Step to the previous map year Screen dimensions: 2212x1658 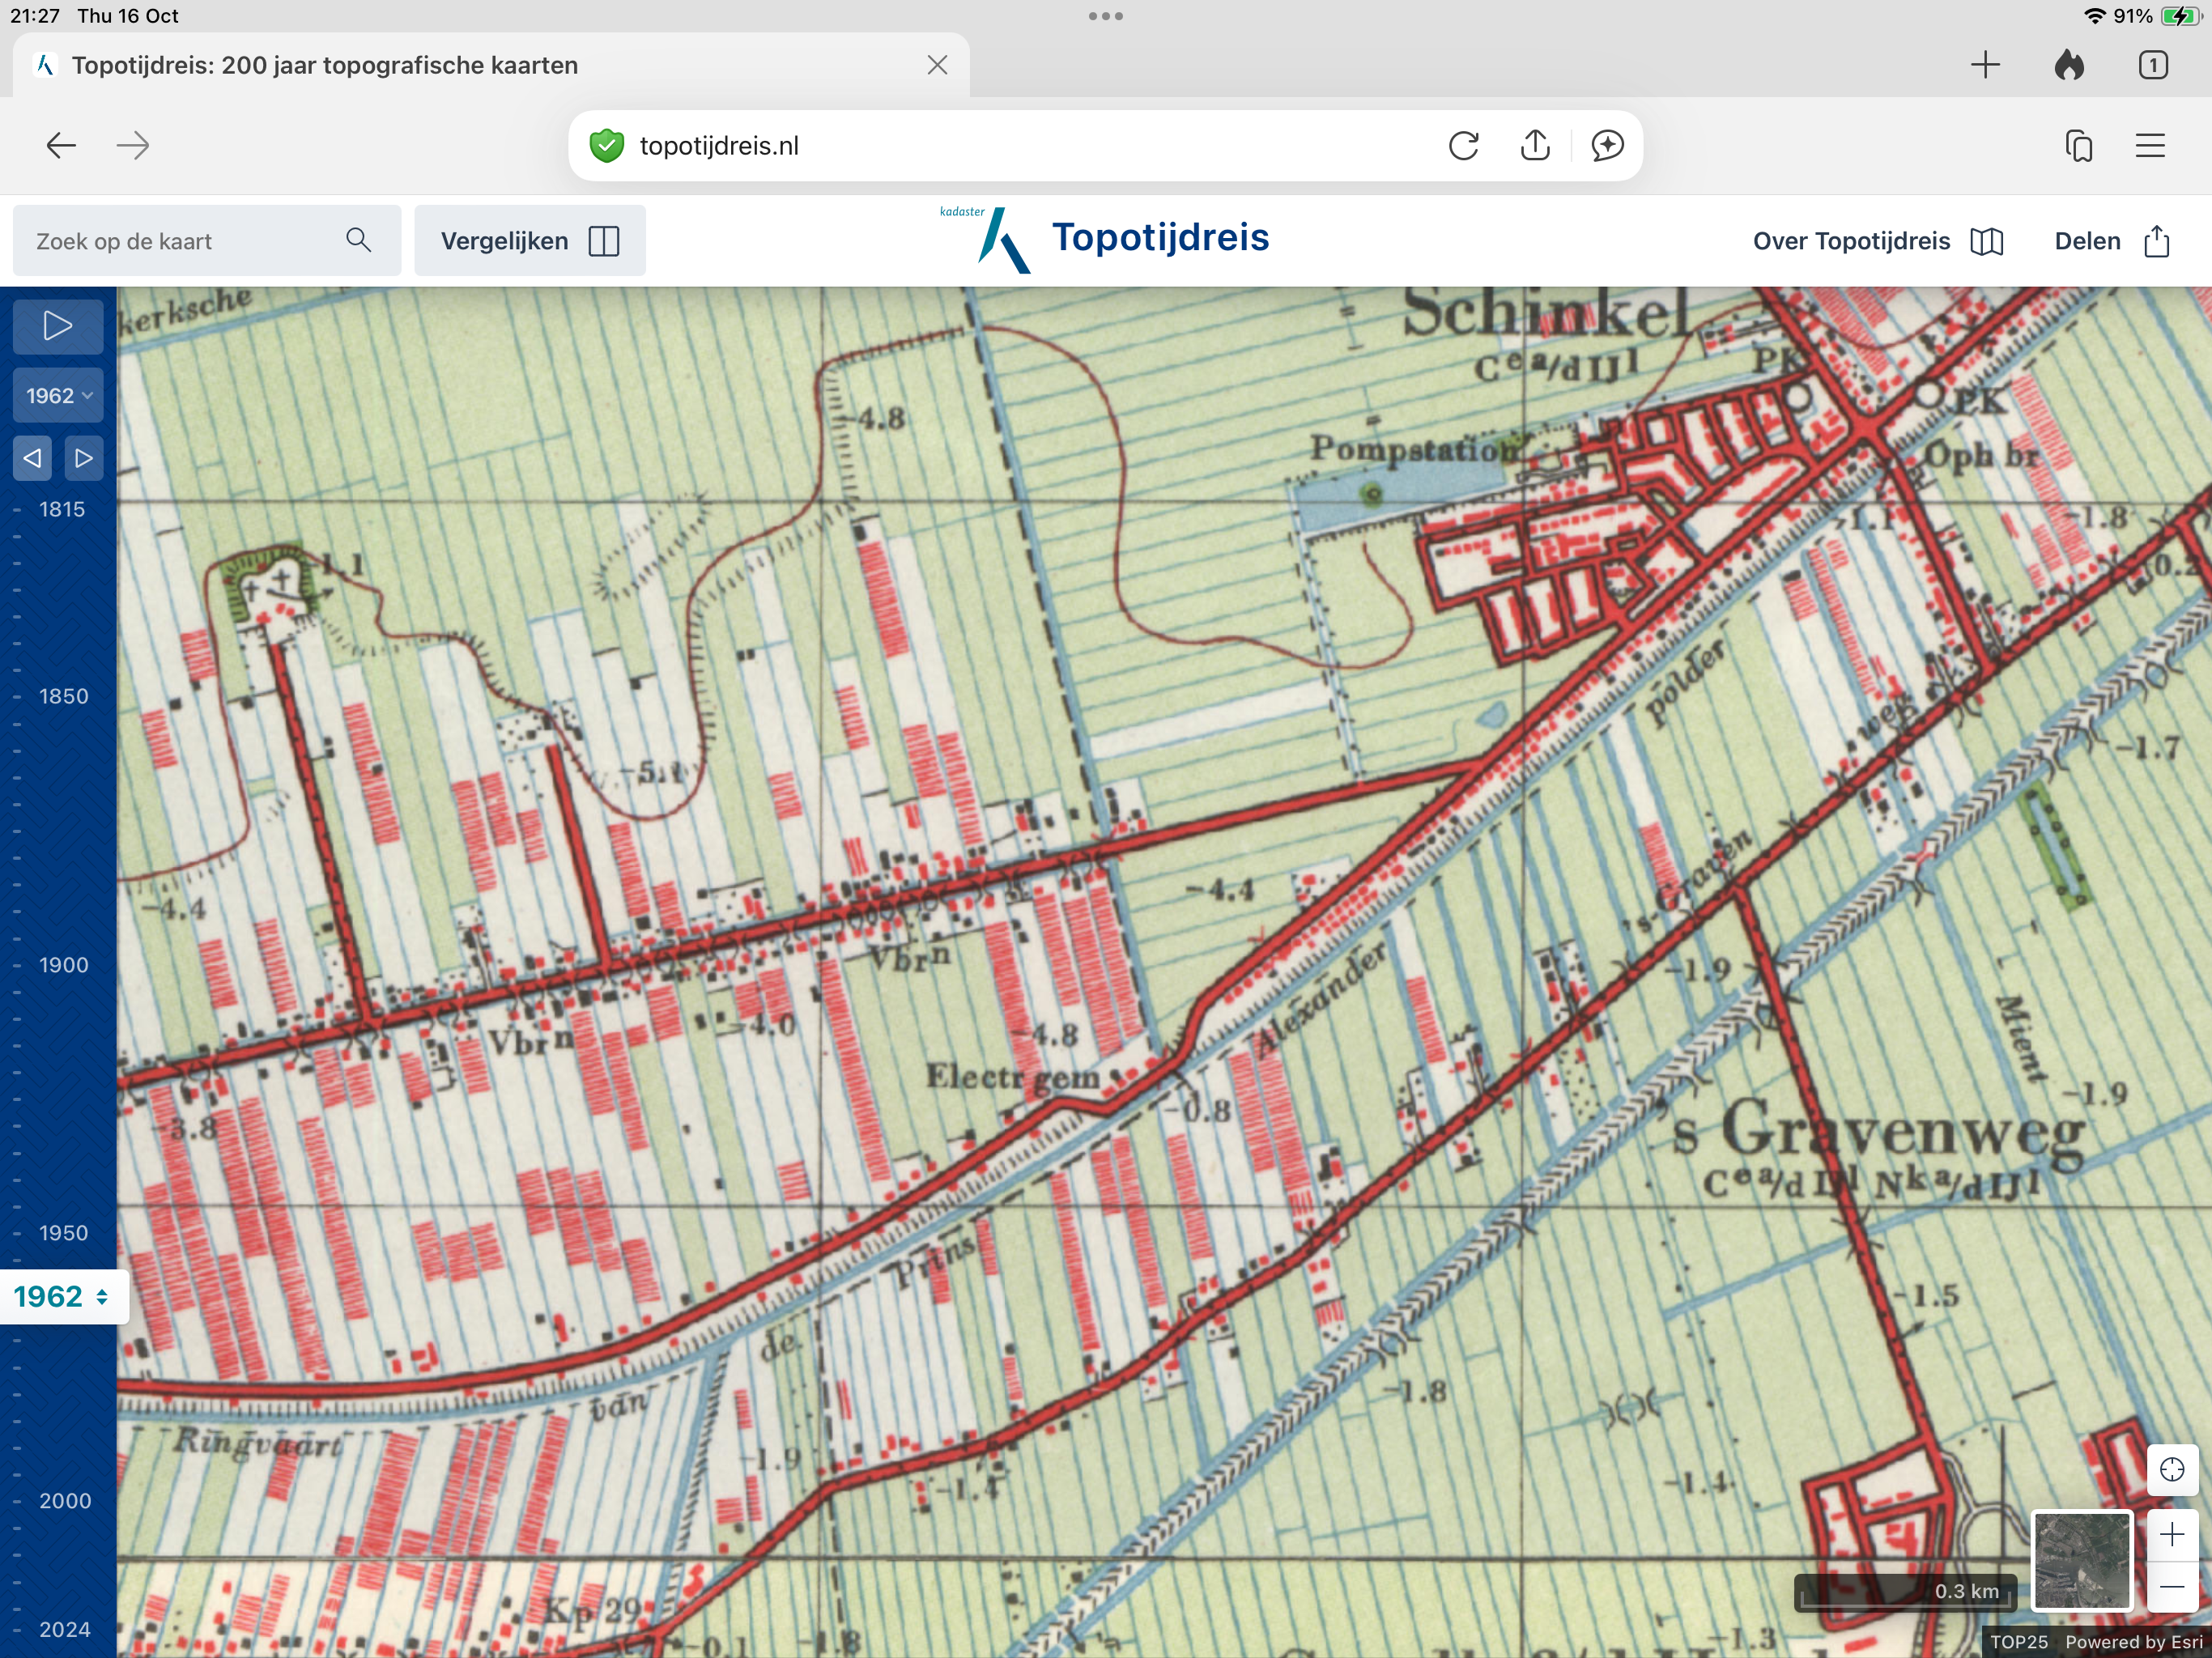tap(32, 458)
